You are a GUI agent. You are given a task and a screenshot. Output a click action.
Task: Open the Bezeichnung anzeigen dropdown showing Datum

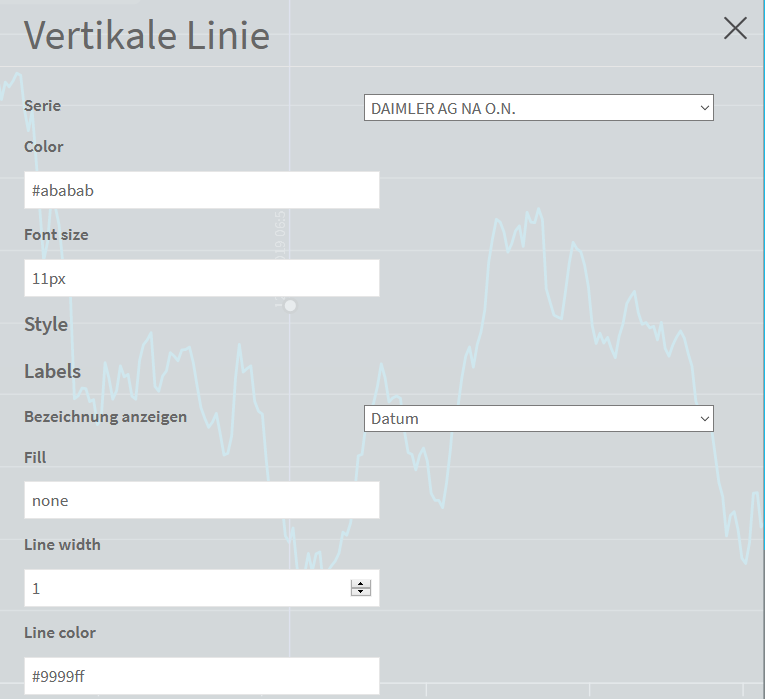pyautogui.click(x=538, y=418)
